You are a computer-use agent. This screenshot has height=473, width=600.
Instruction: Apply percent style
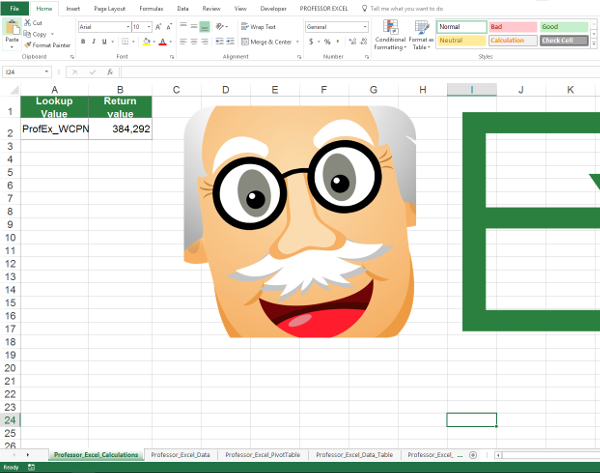tap(327, 41)
